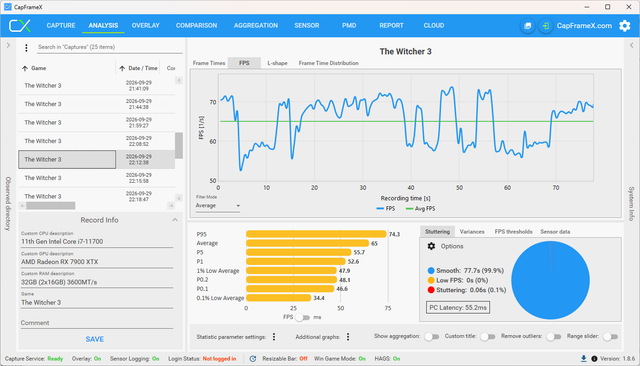
Task: Open the AGGREGATION tab
Action: tap(256, 26)
